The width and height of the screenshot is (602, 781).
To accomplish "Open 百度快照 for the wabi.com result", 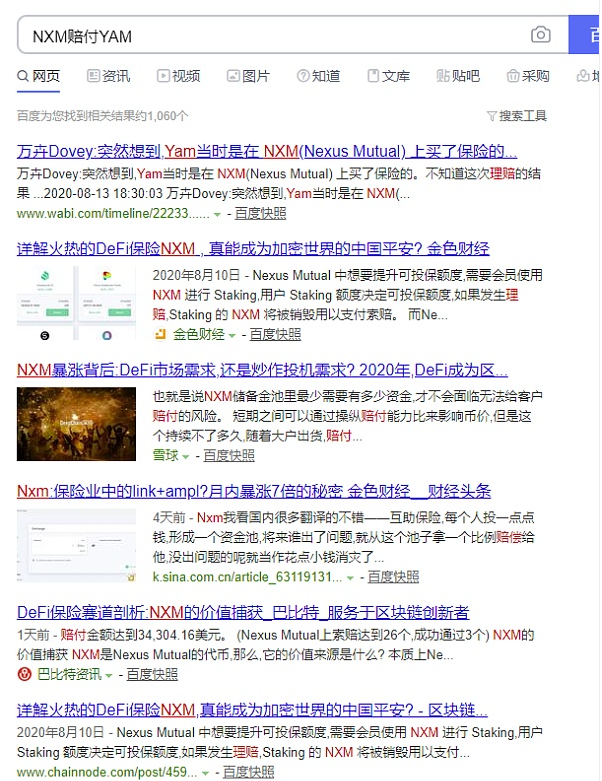I will 260,214.
